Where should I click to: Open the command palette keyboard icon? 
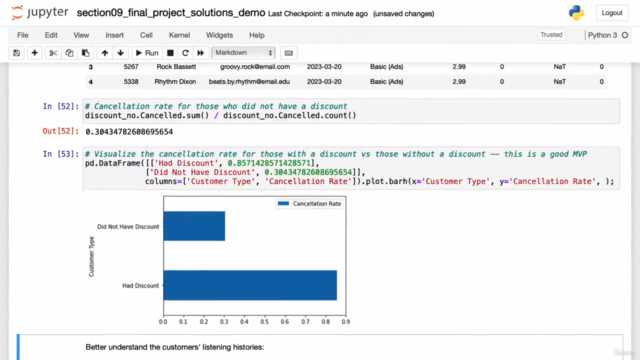point(289,53)
